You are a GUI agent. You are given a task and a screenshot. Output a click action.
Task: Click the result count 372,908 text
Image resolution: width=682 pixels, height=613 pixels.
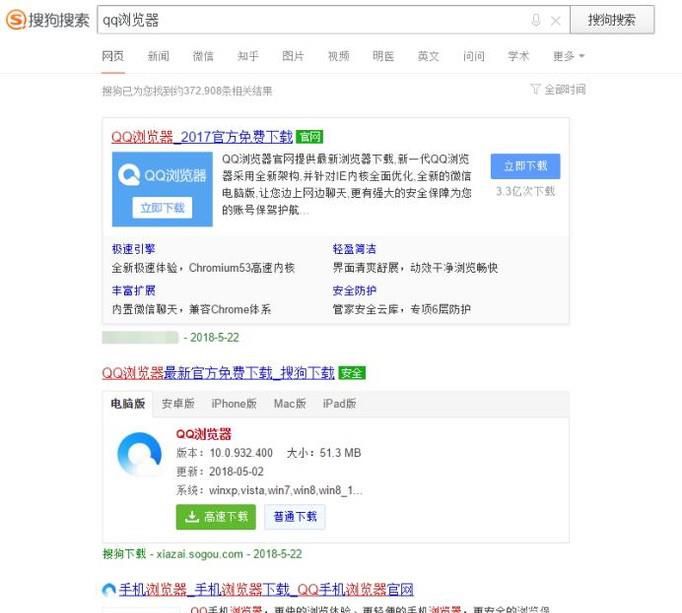187,91
